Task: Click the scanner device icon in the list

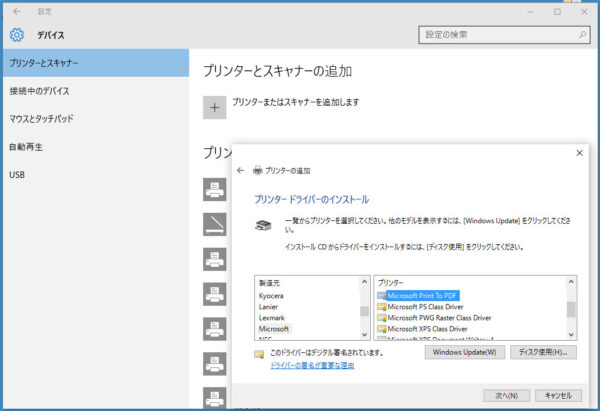Action: 214,224
